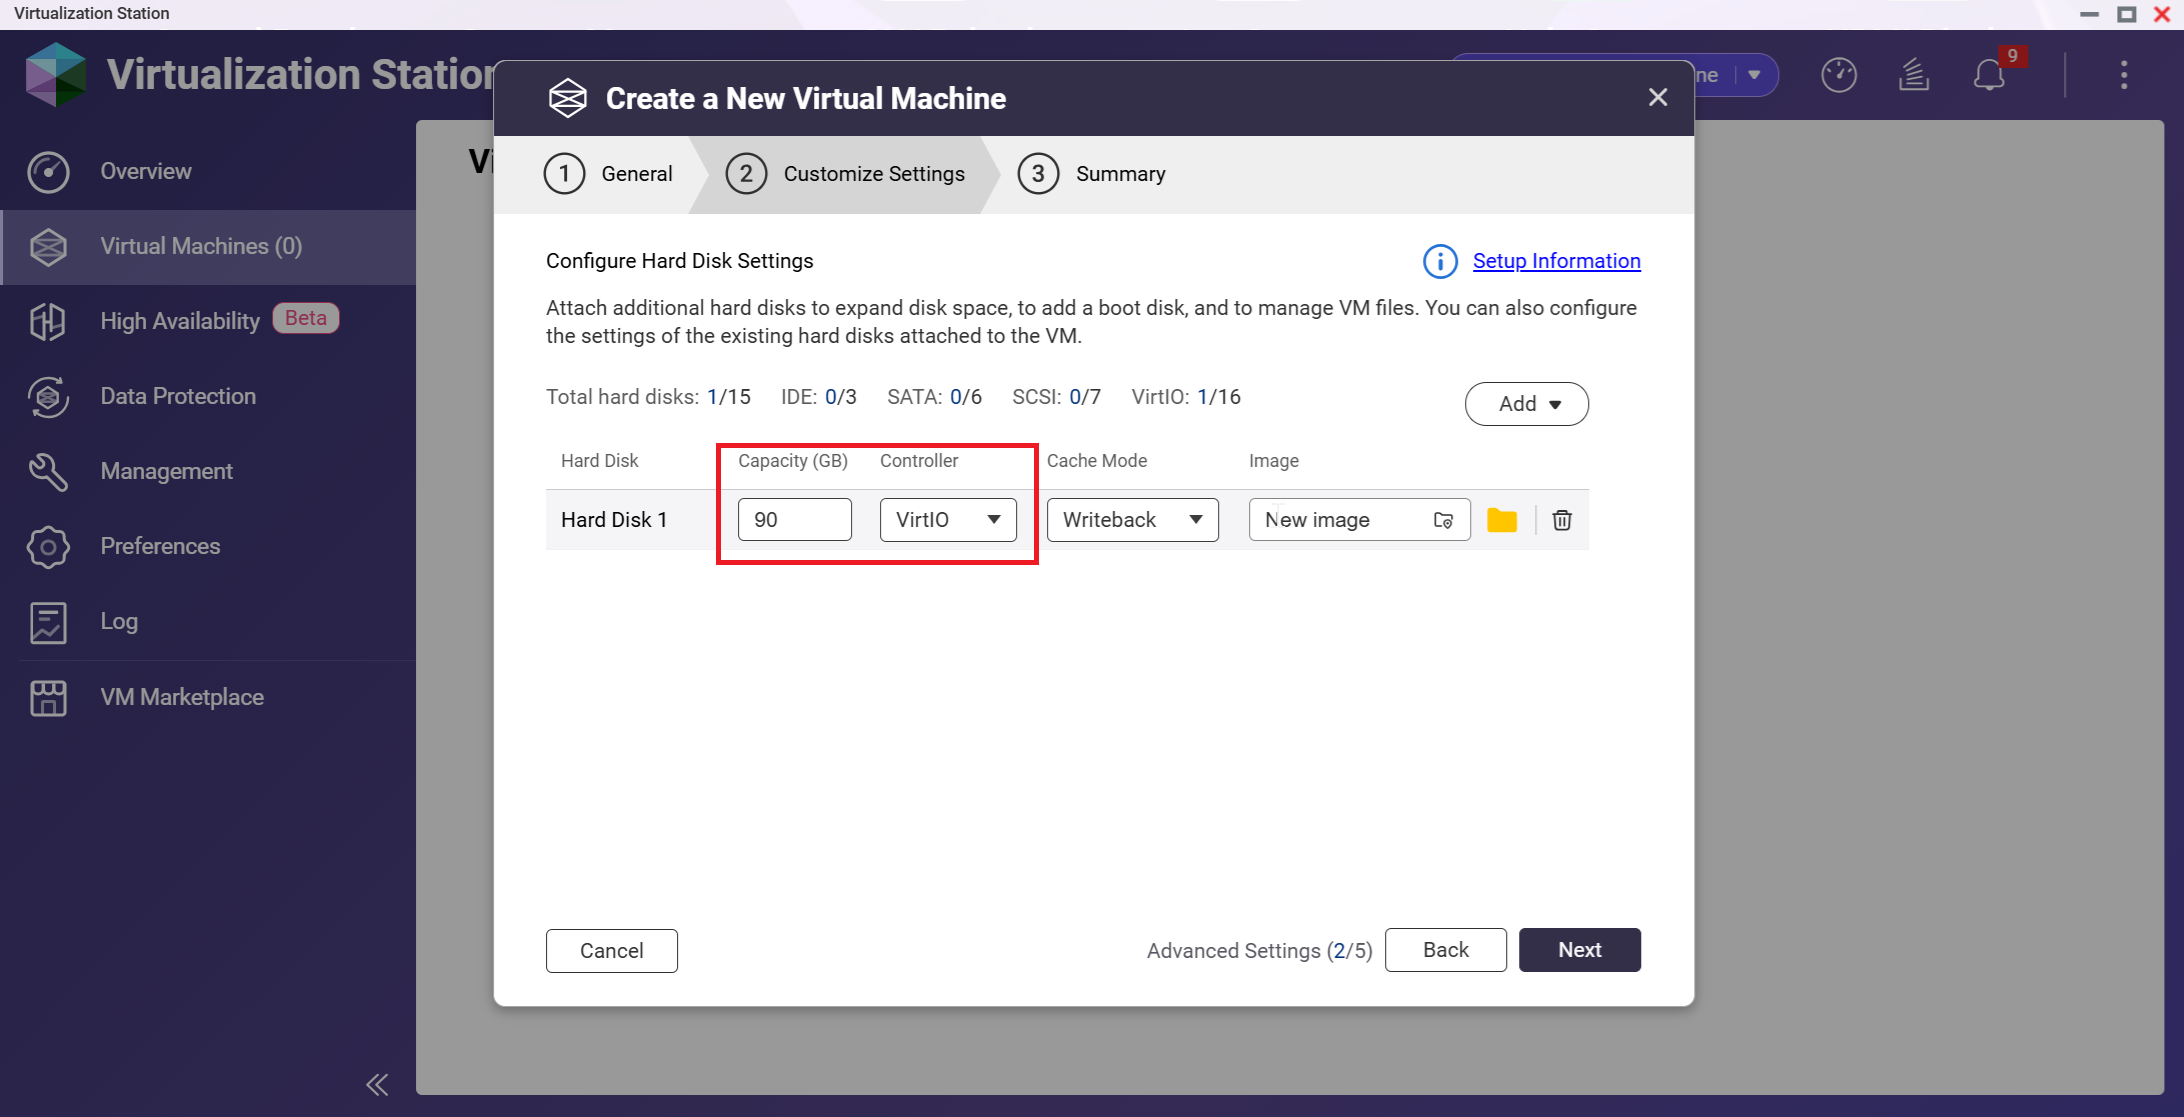The width and height of the screenshot is (2184, 1117).
Task: Click the VirtIO: 1/16 count
Action: pyautogui.click(x=1186, y=397)
